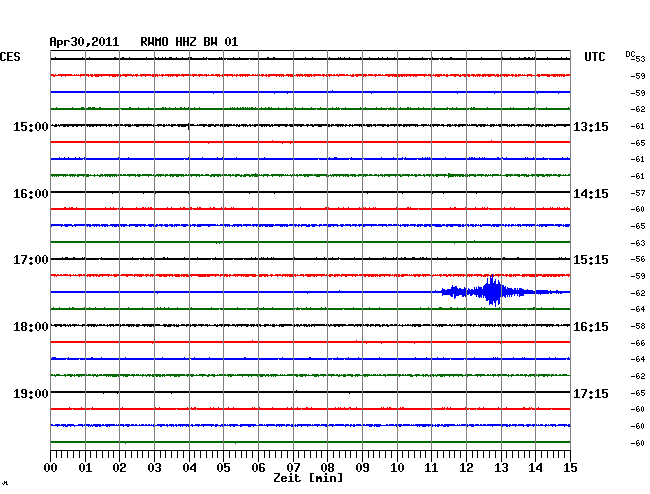
Task: Click minute 05 on the time axis
Action: tap(223, 467)
